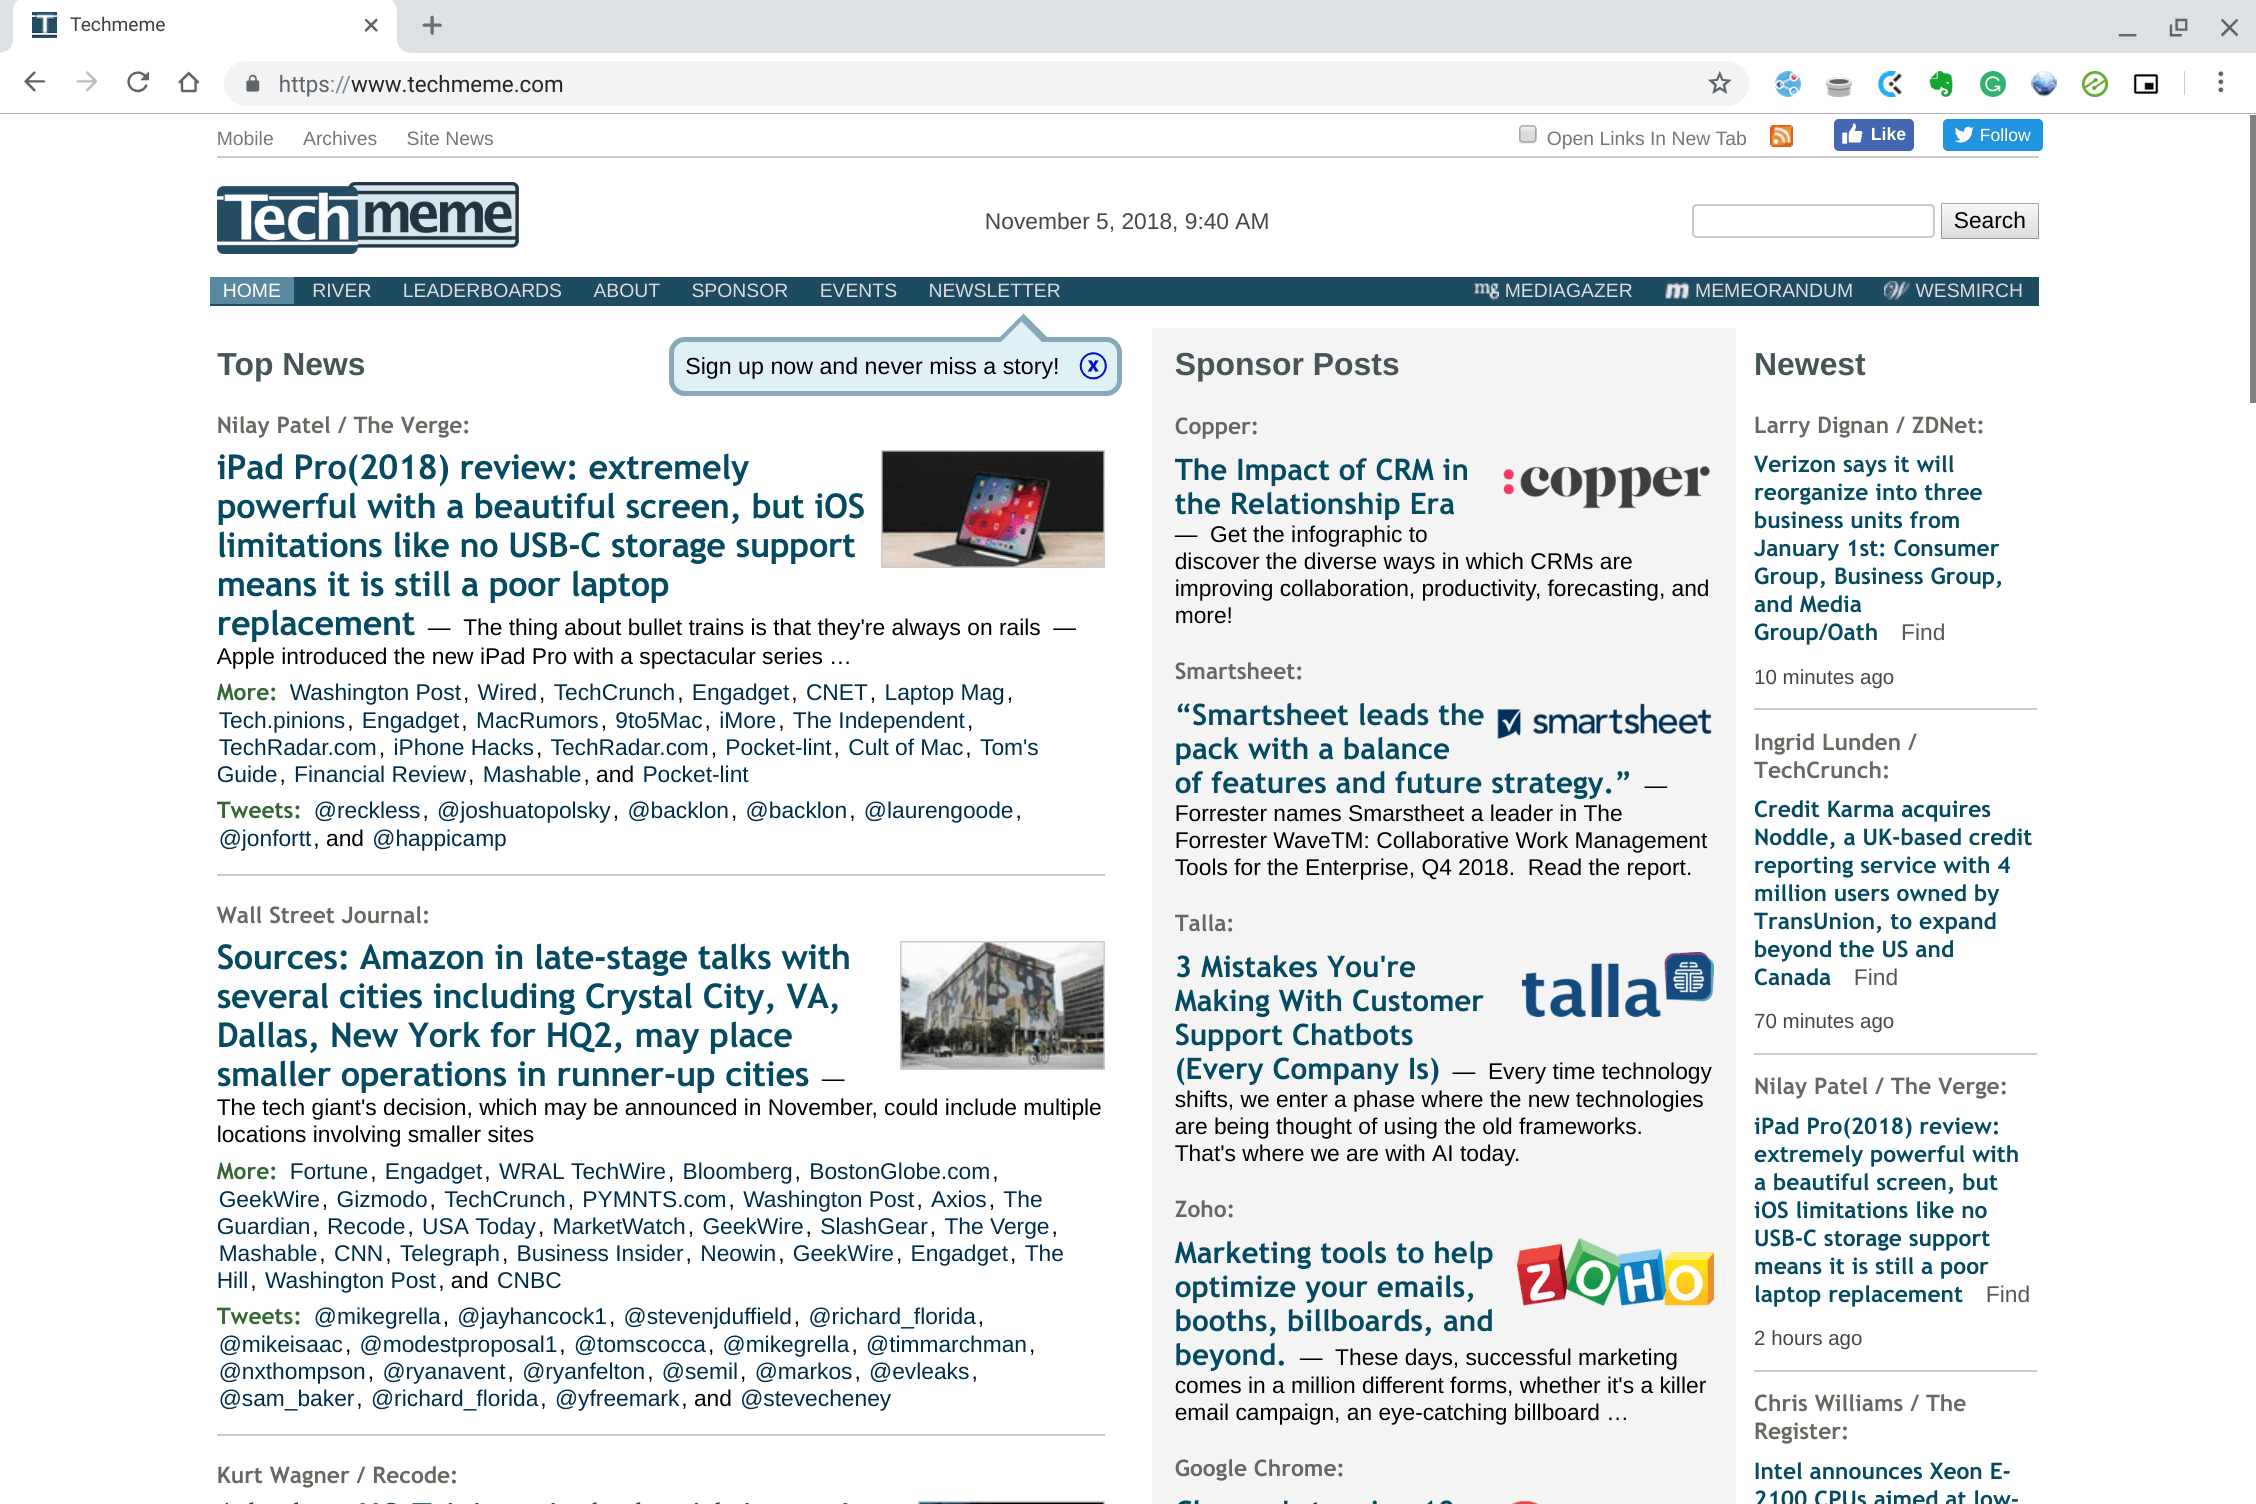2256x1504 pixels.
Task: Click the browser forward arrow
Action: pos(87,83)
